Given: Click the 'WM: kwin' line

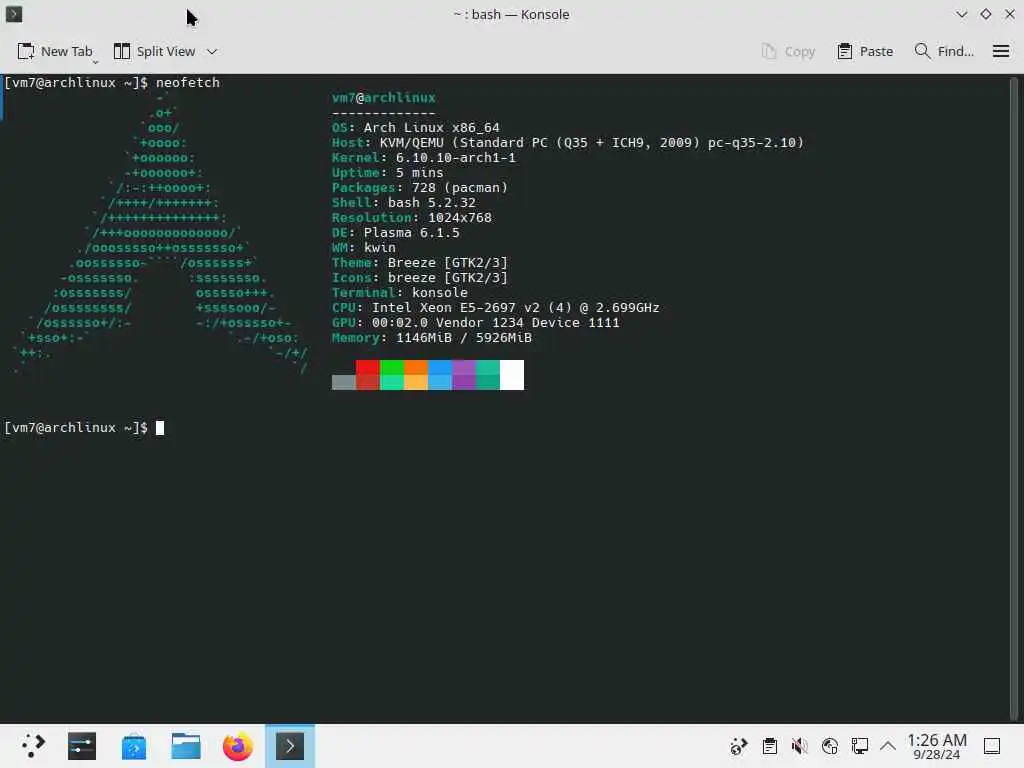Looking at the screenshot, I should [x=363, y=248].
